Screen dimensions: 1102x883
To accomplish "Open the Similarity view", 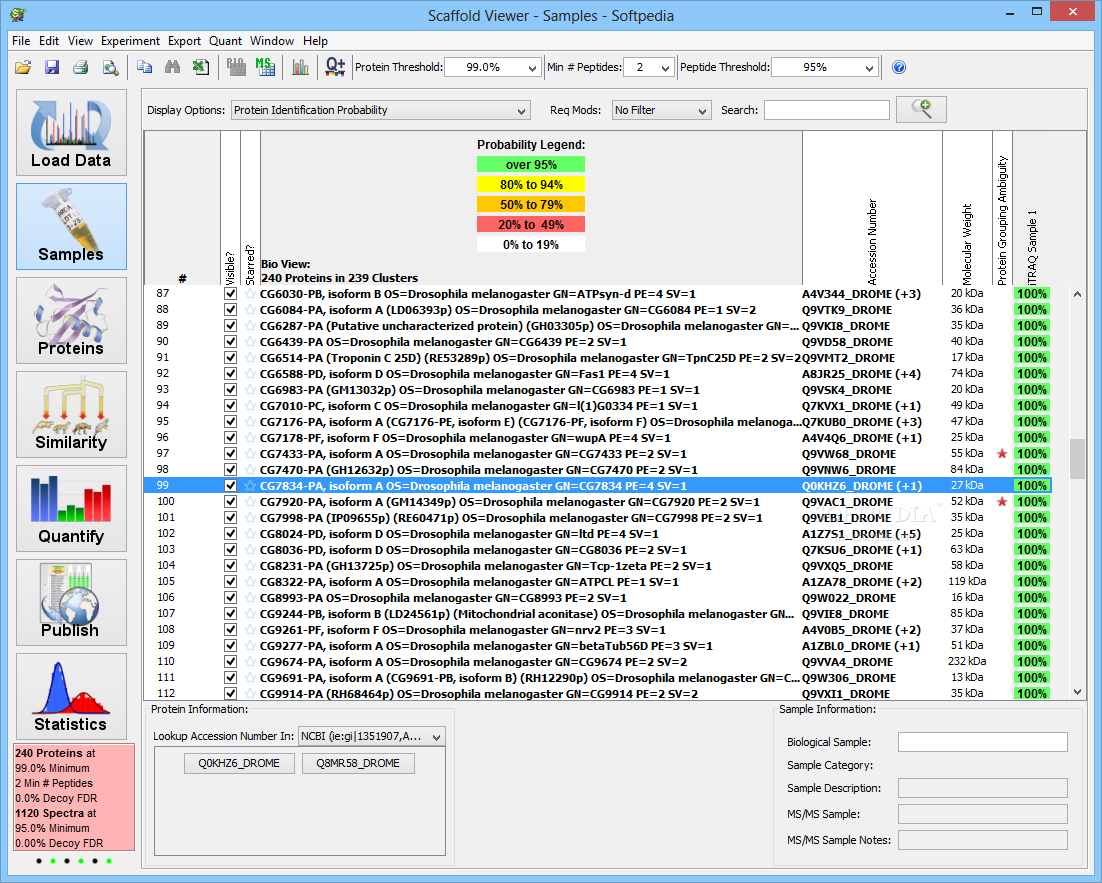I will [71, 414].
